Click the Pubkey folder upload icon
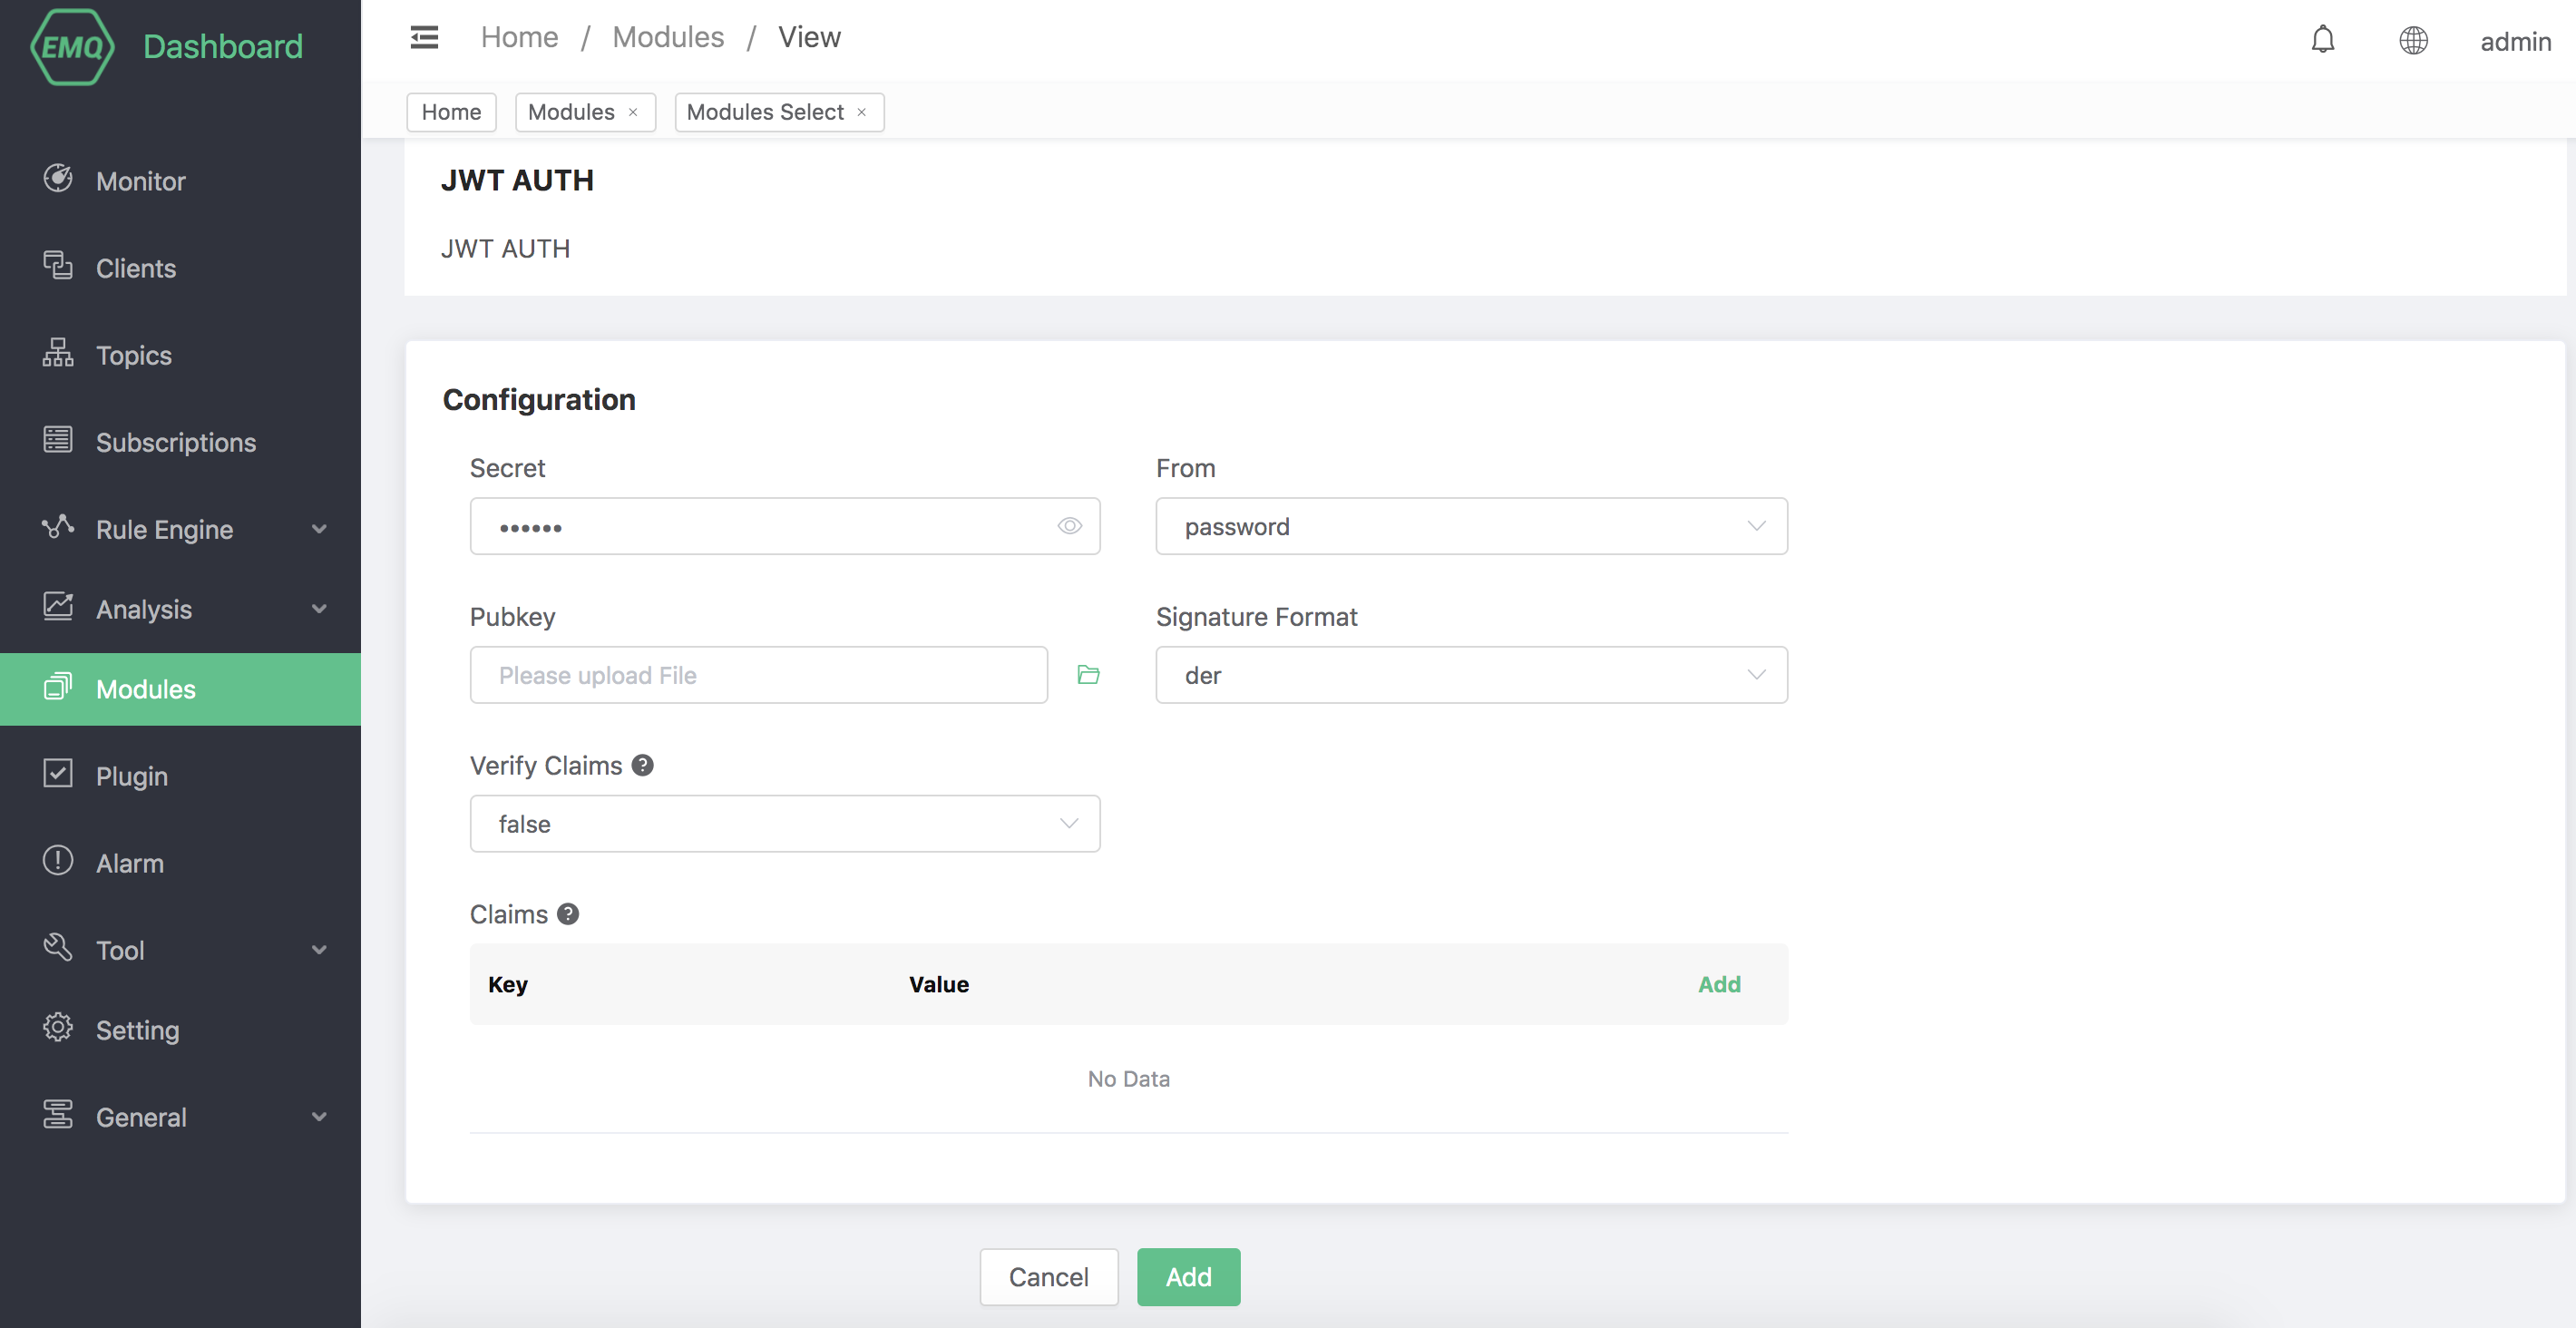The width and height of the screenshot is (2576, 1328). click(x=1088, y=675)
